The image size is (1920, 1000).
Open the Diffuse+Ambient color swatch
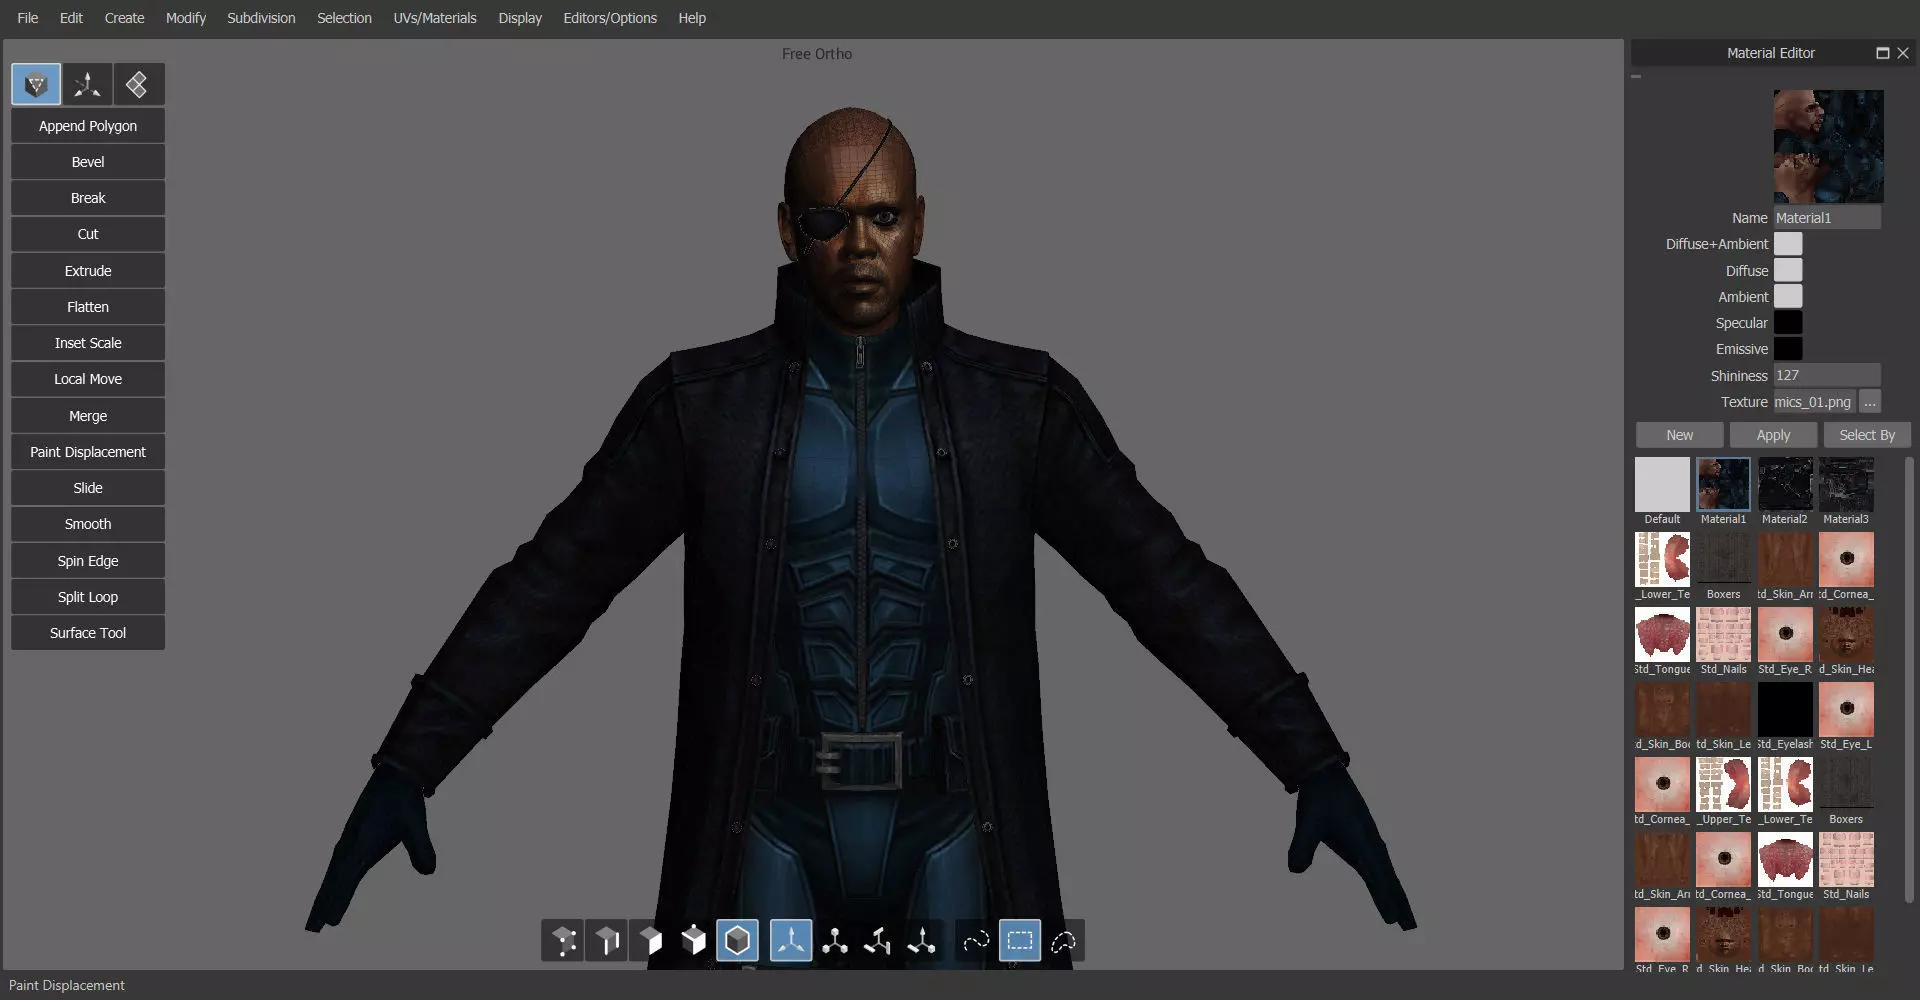coord(1788,244)
